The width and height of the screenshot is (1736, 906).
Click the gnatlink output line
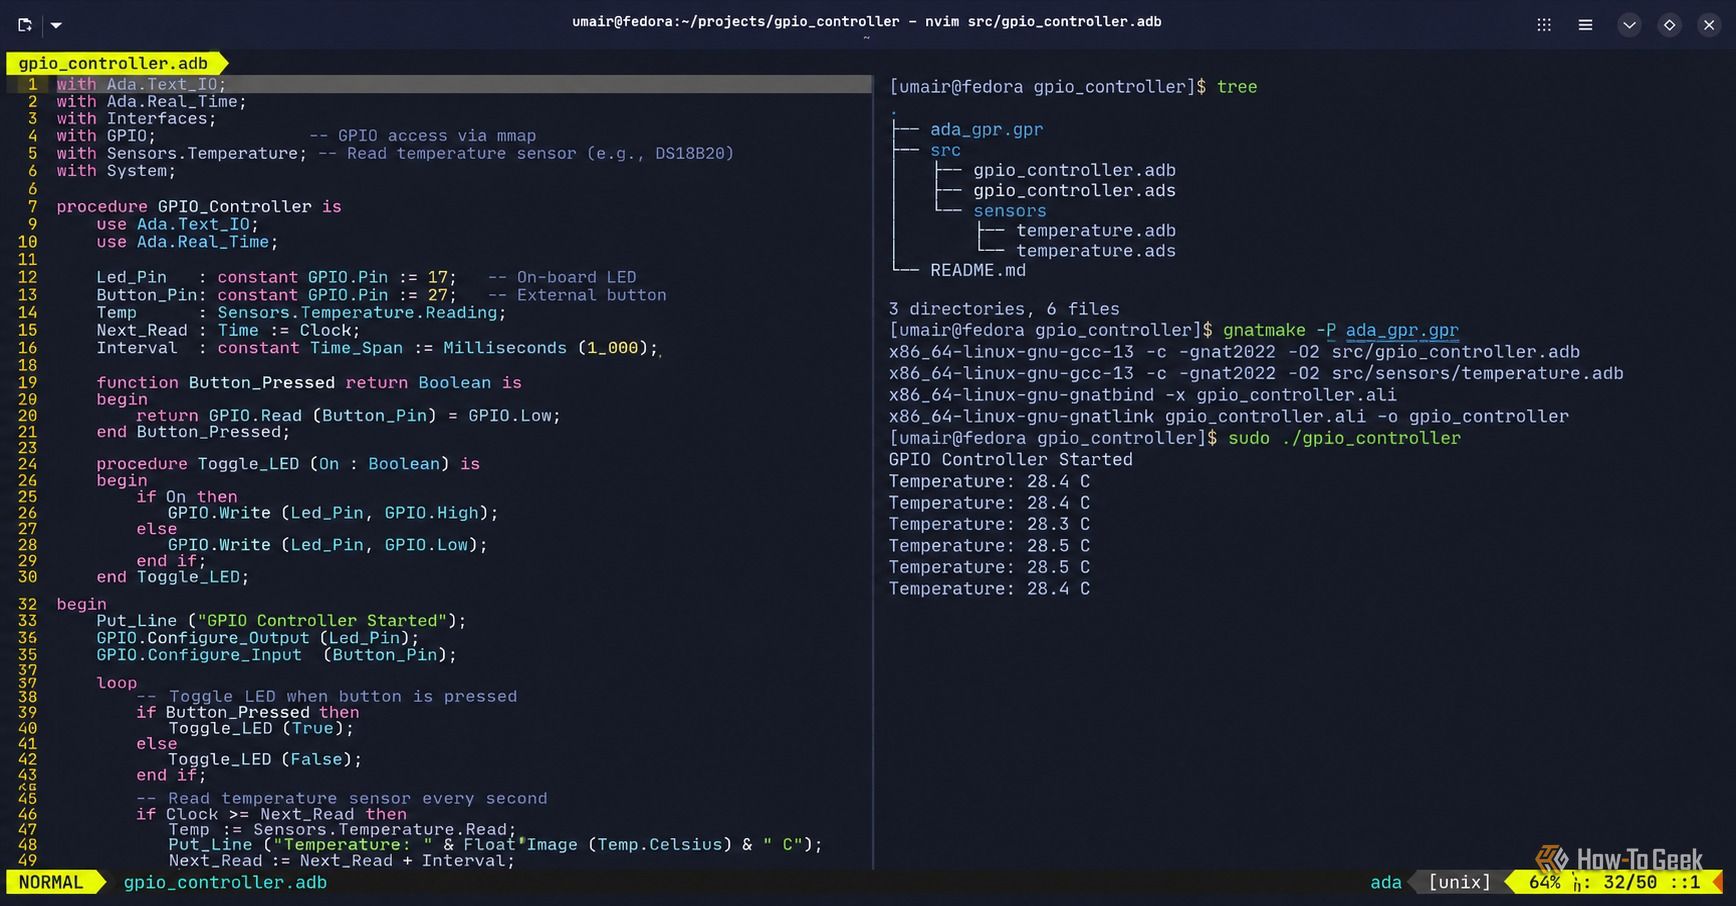pyautogui.click(x=1229, y=416)
